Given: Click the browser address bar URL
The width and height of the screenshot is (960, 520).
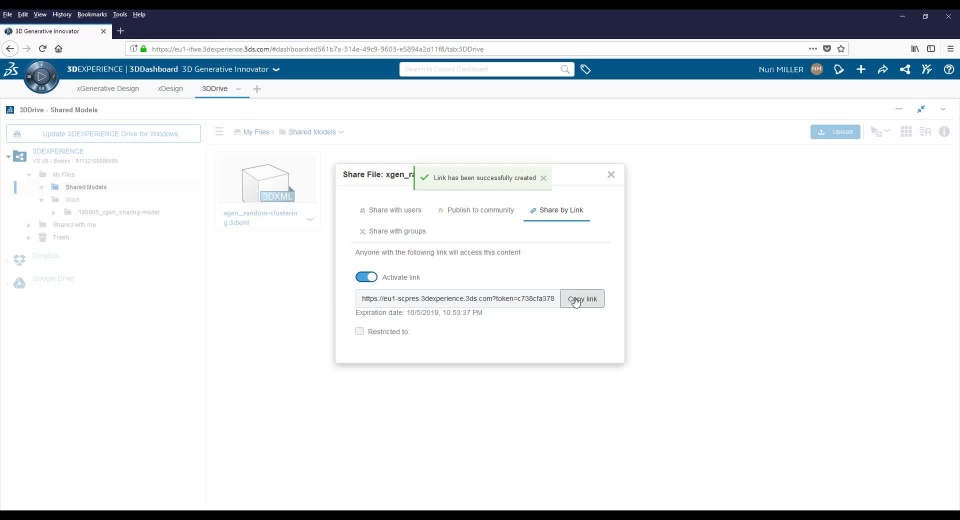Looking at the screenshot, I should point(317,49).
